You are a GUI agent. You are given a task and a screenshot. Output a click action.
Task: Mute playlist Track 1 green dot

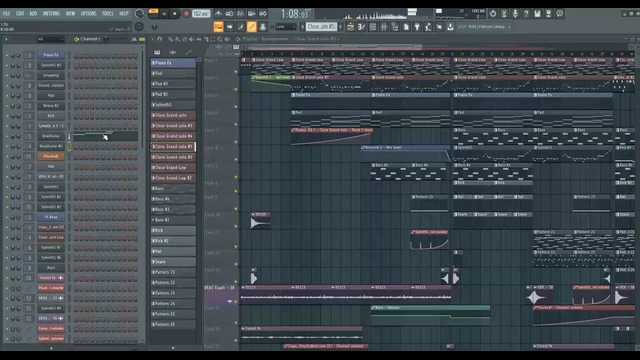(x=236, y=72)
